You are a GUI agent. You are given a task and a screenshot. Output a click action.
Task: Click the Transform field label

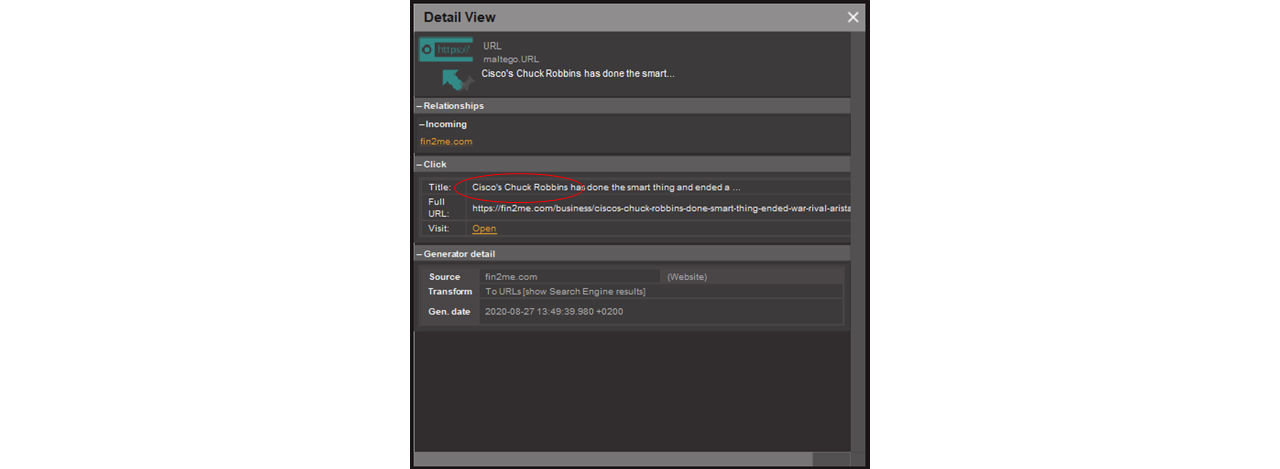(450, 292)
